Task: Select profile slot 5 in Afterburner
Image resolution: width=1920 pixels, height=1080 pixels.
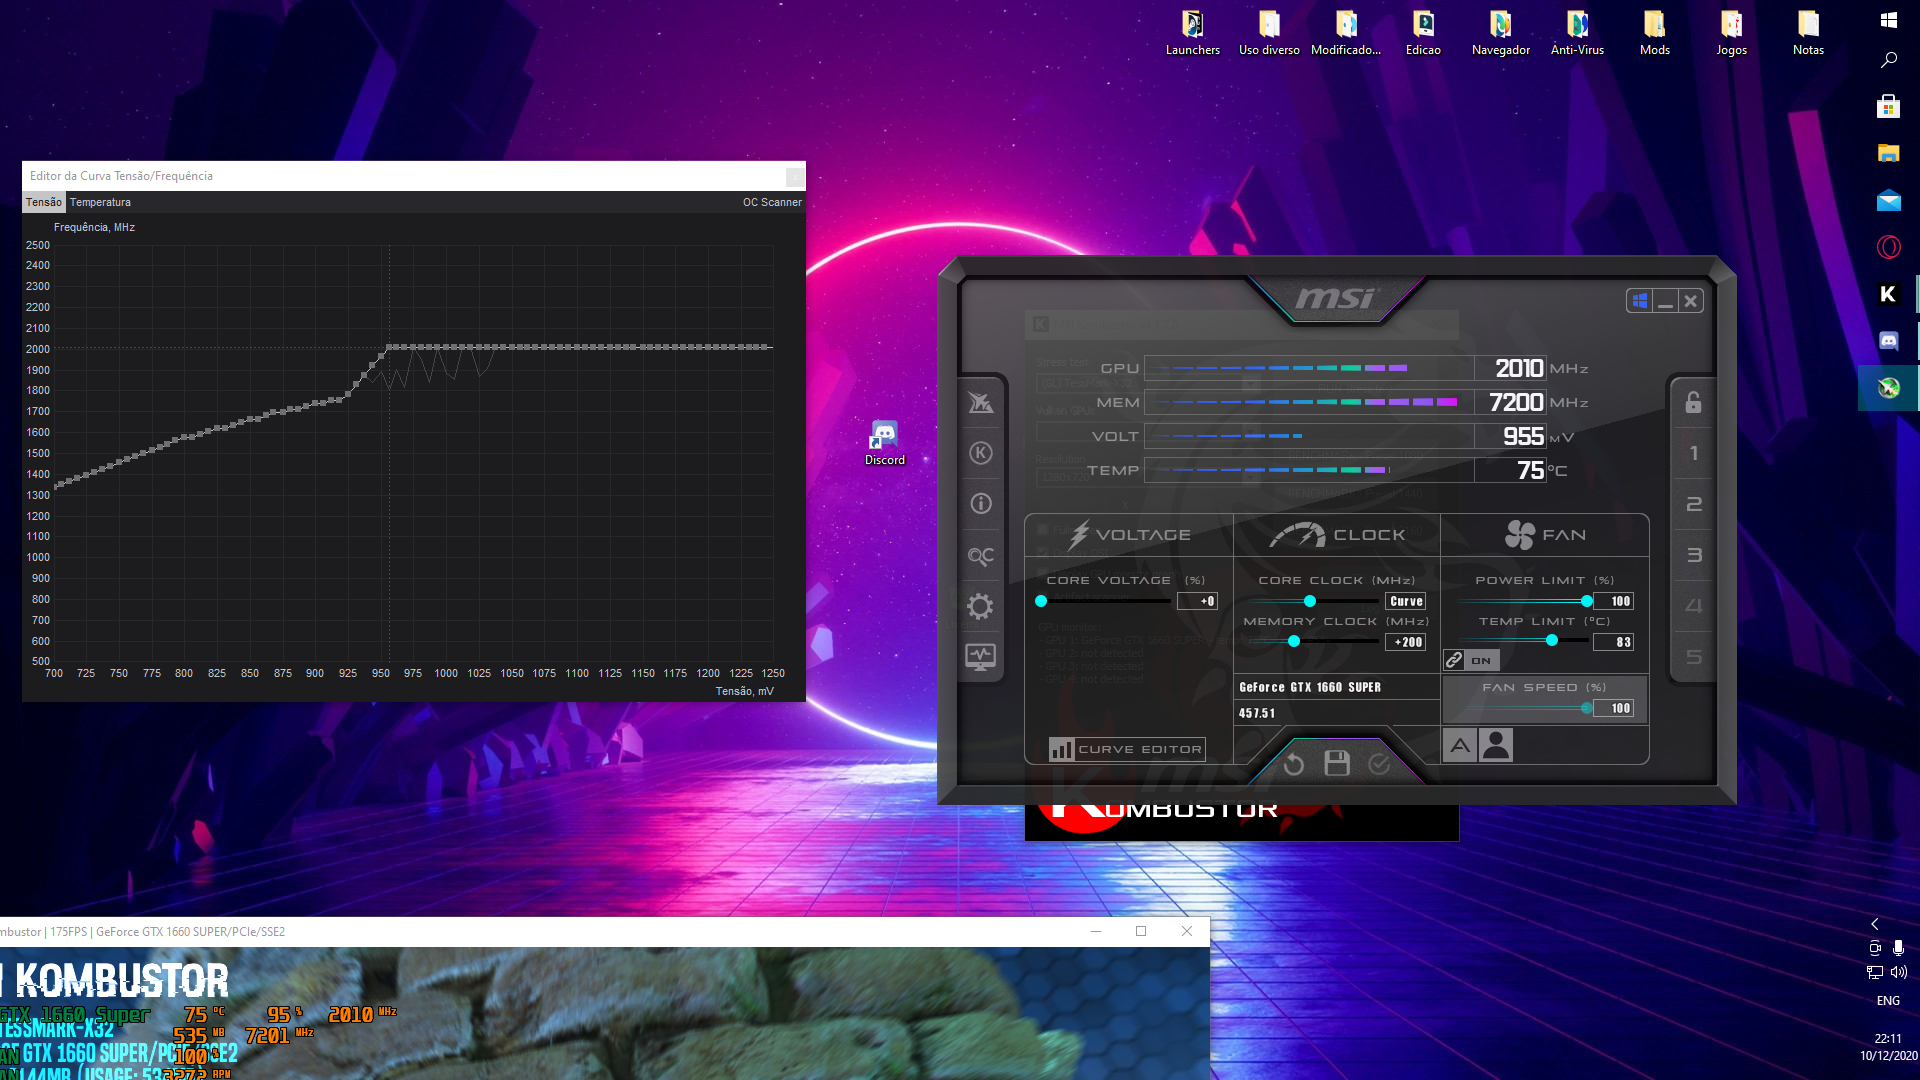Action: pos(1693,657)
